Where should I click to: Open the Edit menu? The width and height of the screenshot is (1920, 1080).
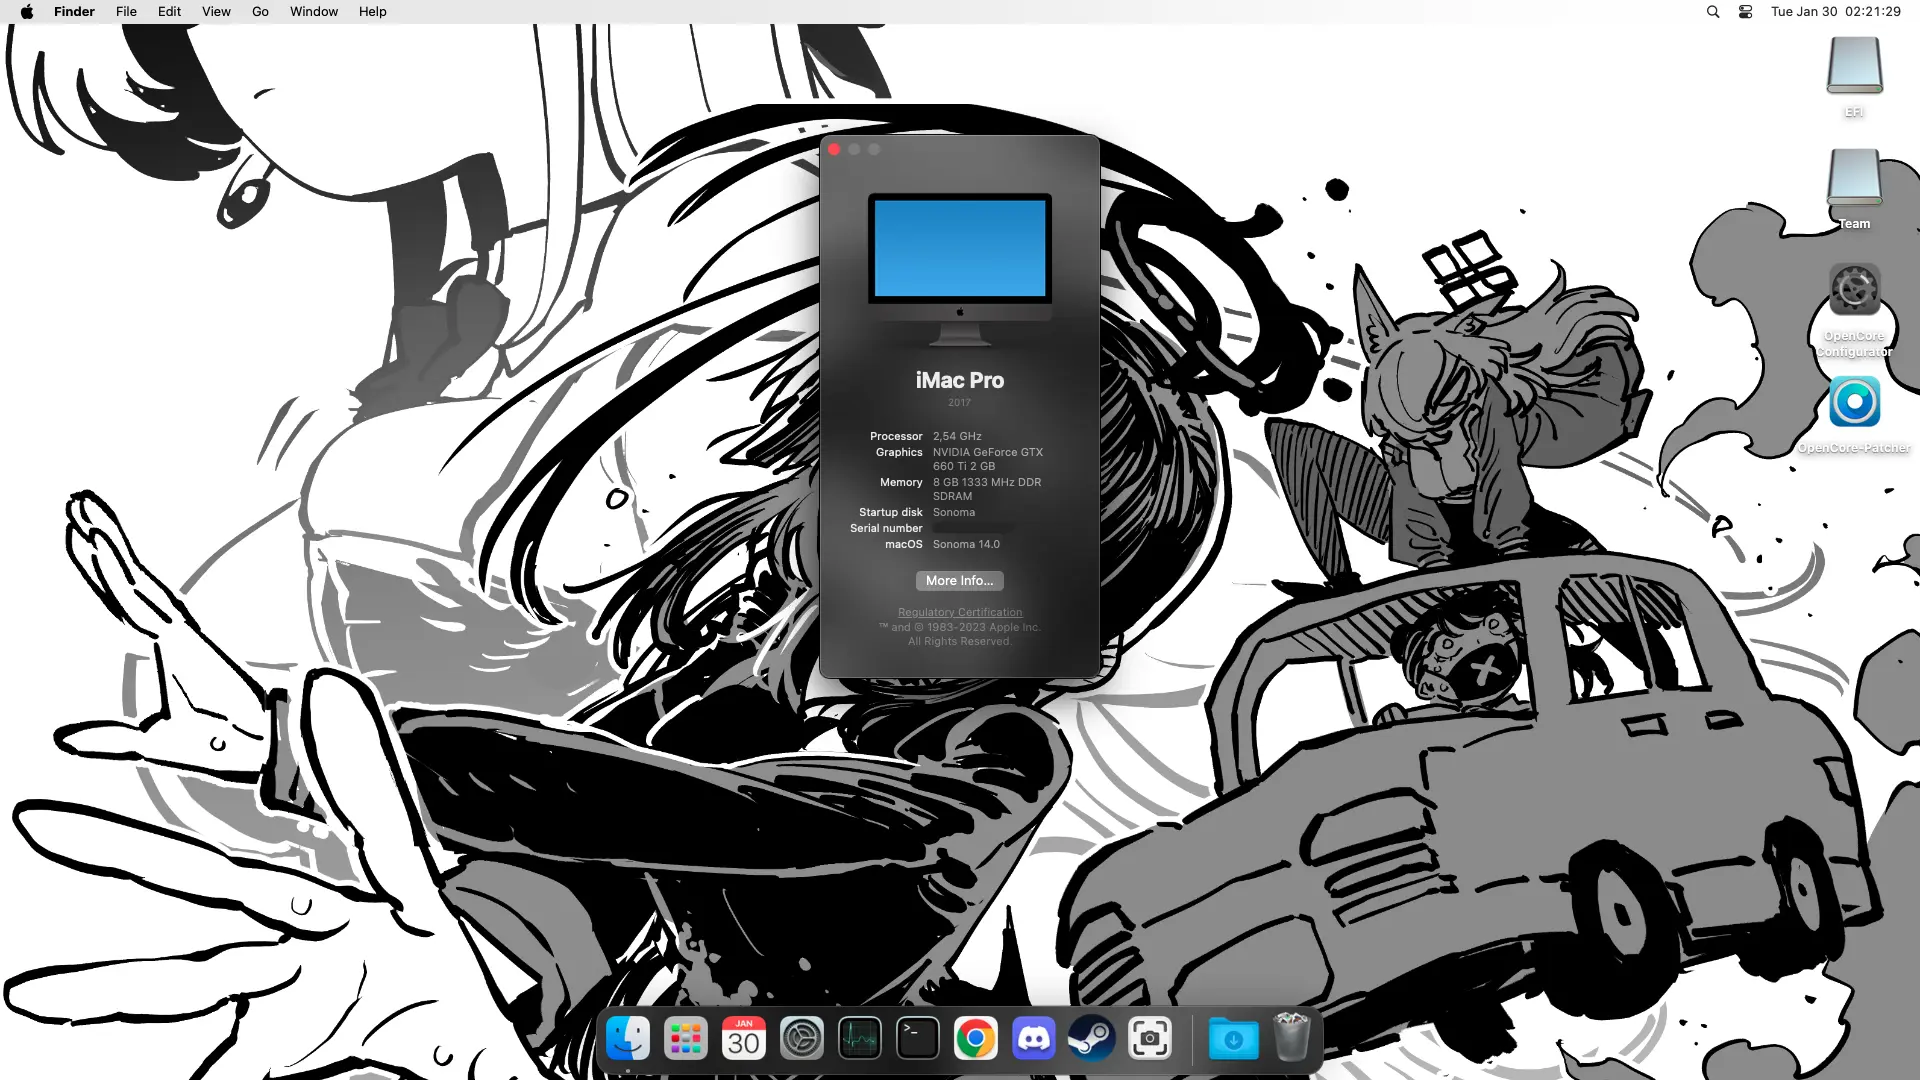[x=169, y=12]
